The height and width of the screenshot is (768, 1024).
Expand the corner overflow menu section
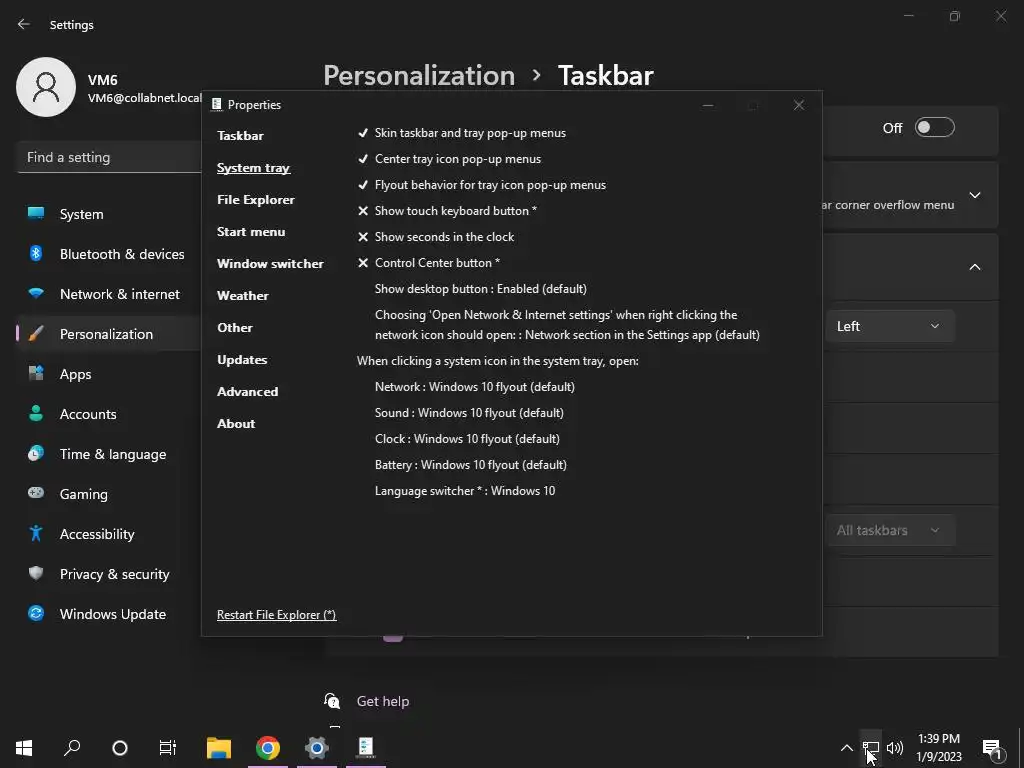[975, 195]
